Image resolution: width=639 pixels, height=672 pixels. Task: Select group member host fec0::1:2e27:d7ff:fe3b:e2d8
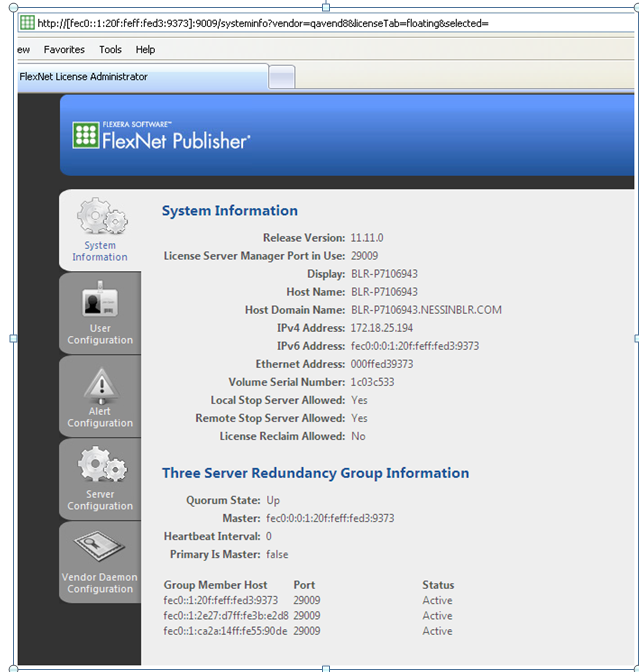coord(225,616)
